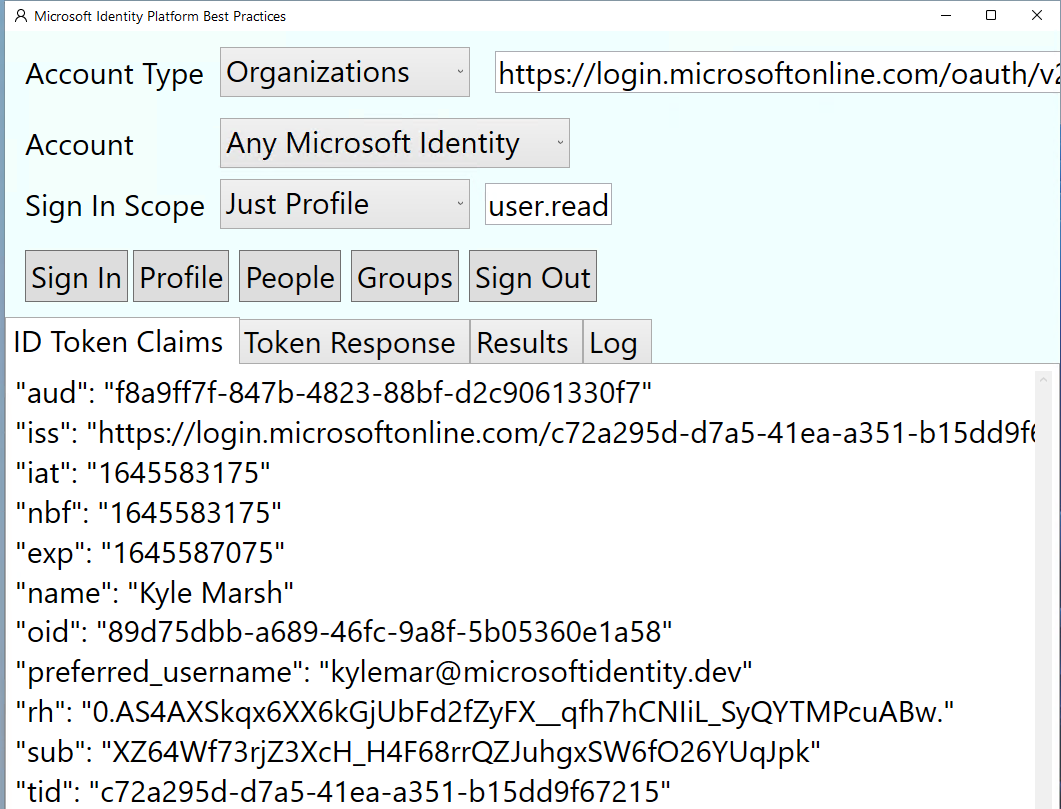Close the Microsoft Identity Platform window
Image resolution: width=1061 pixels, height=809 pixels.
pyautogui.click(x=1037, y=16)
